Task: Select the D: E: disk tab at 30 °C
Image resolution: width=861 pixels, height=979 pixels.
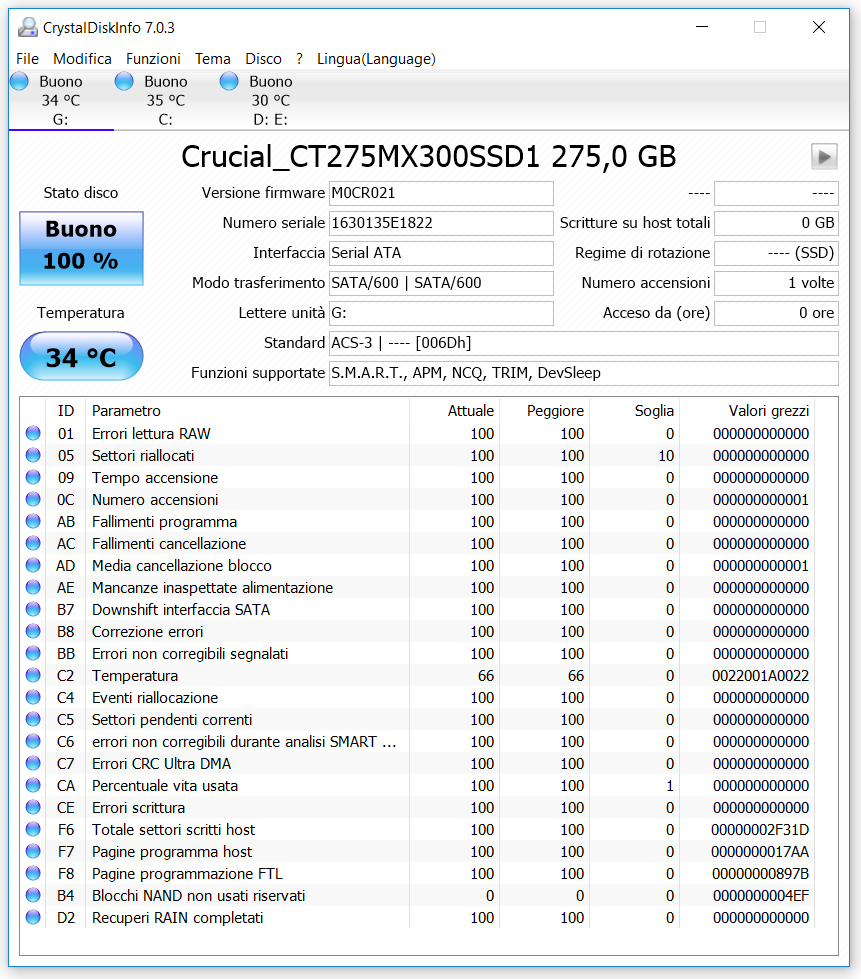Action: 271,100
